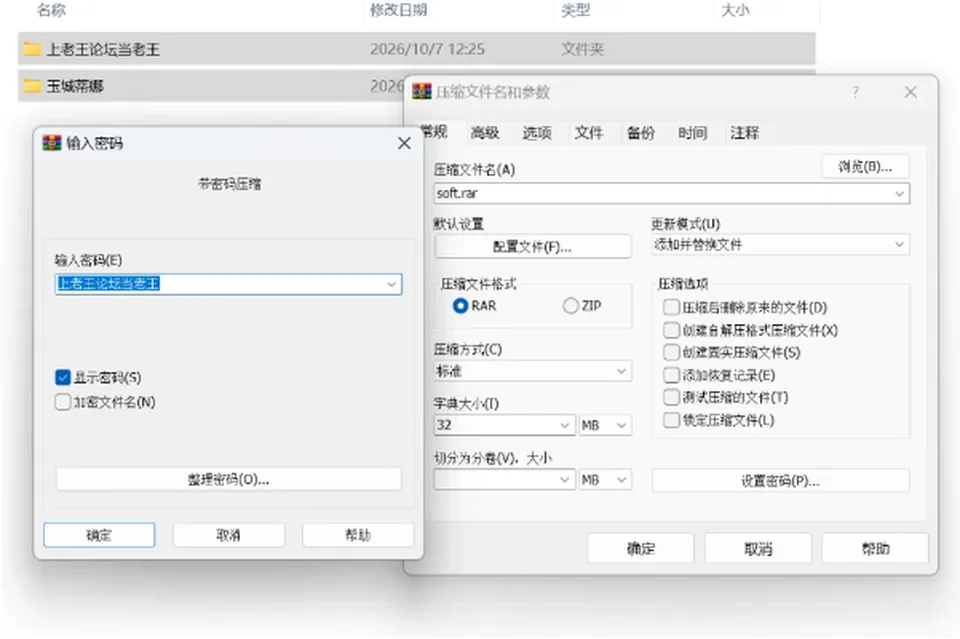Switch to the 选项 tab
The width and height of the screenshot is (960, 639).
[537, 133]
